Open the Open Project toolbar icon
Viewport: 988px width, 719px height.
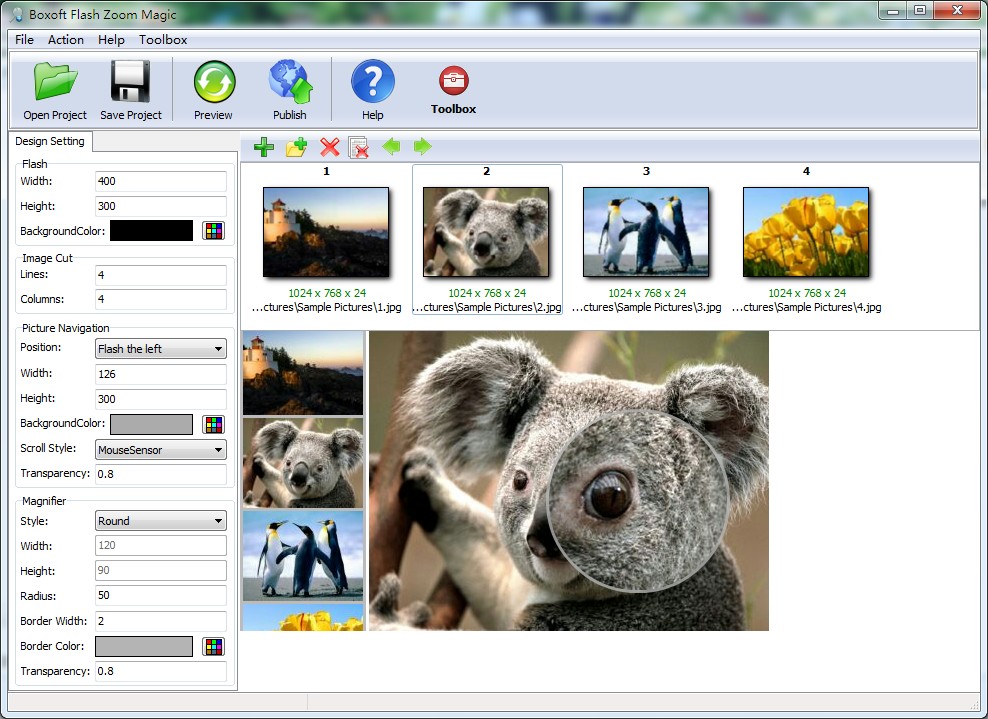point(55,81)
